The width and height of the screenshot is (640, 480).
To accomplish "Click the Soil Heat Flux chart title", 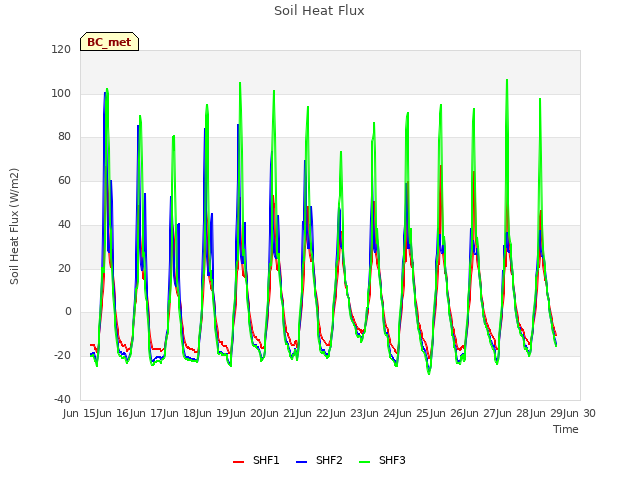I will point(319,11).
